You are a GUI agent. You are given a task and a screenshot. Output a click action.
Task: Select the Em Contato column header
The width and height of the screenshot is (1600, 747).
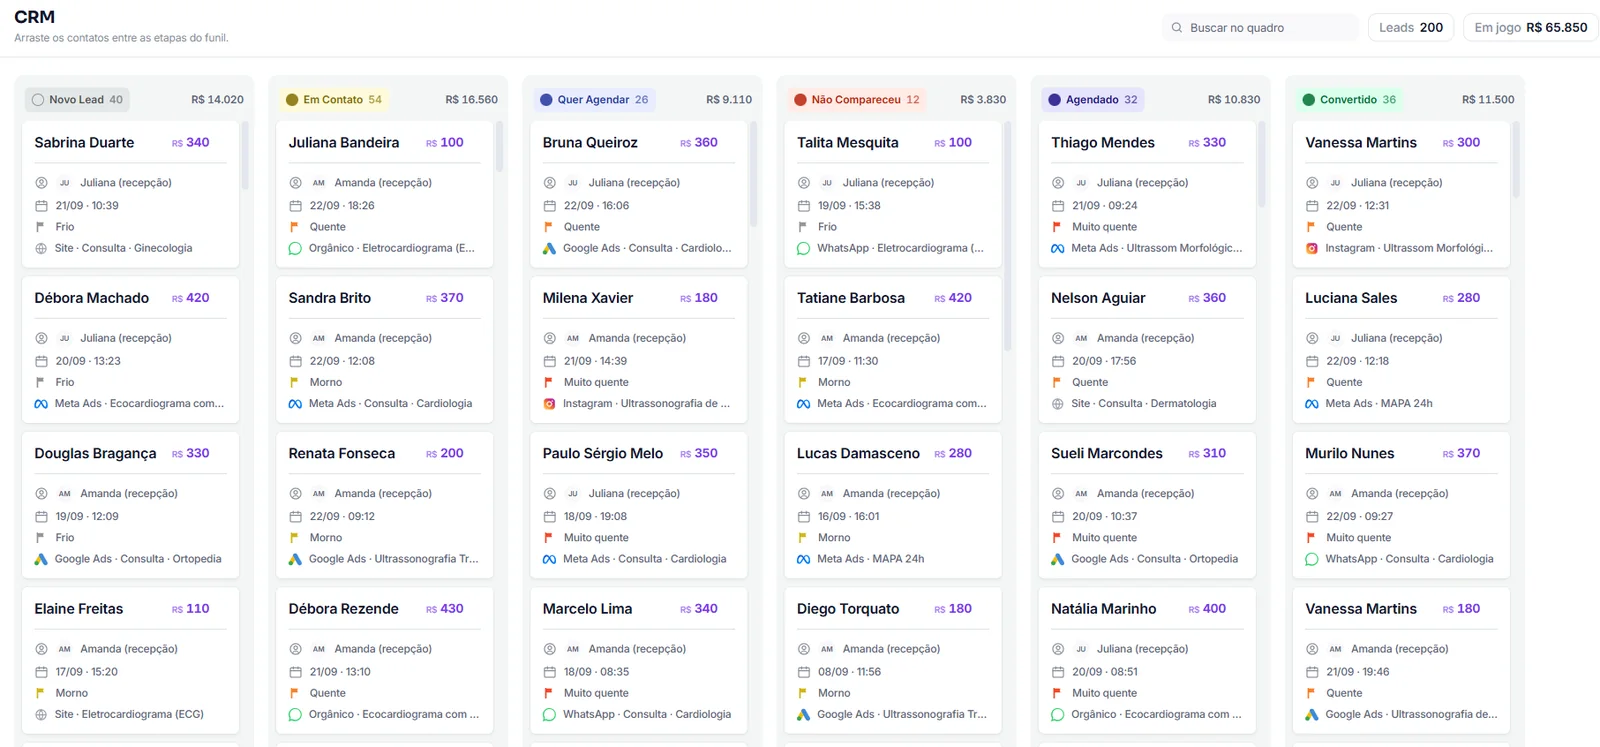pos(333,100)
